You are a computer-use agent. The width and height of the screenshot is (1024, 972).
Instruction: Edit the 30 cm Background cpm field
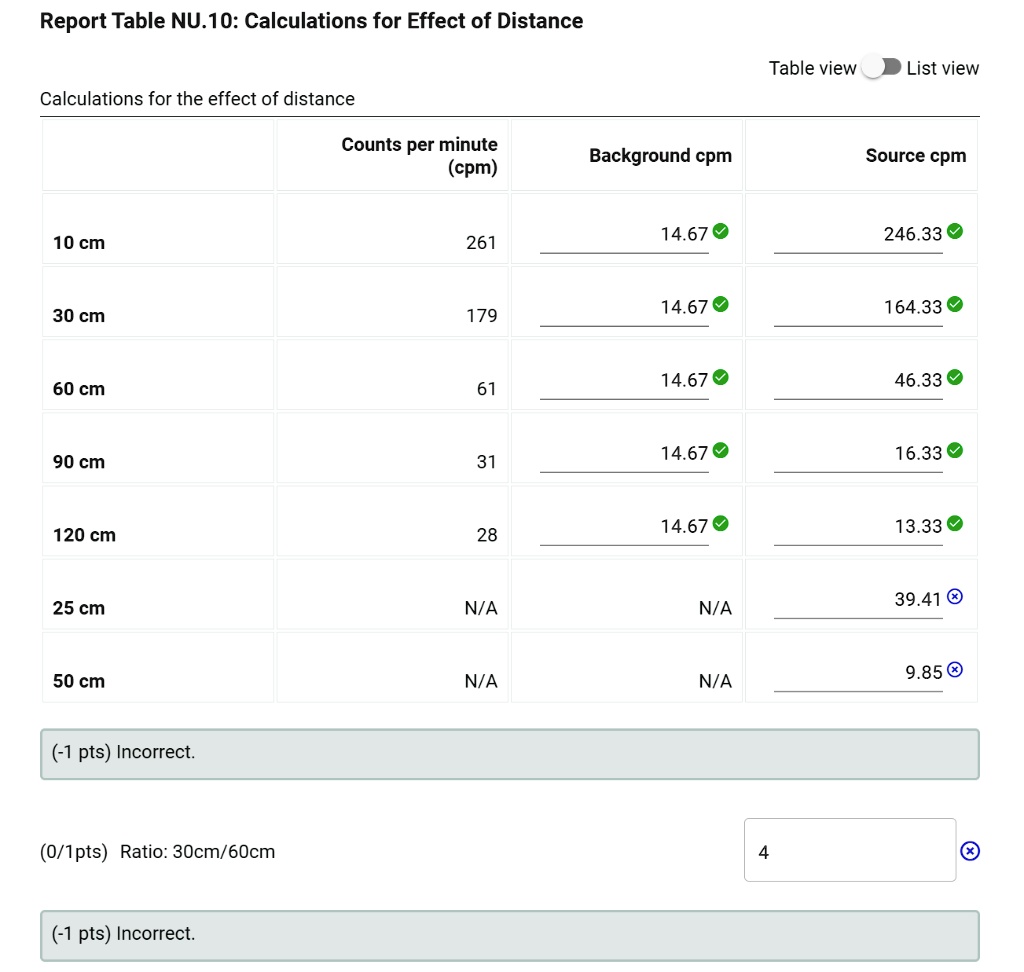pos(624,309)
